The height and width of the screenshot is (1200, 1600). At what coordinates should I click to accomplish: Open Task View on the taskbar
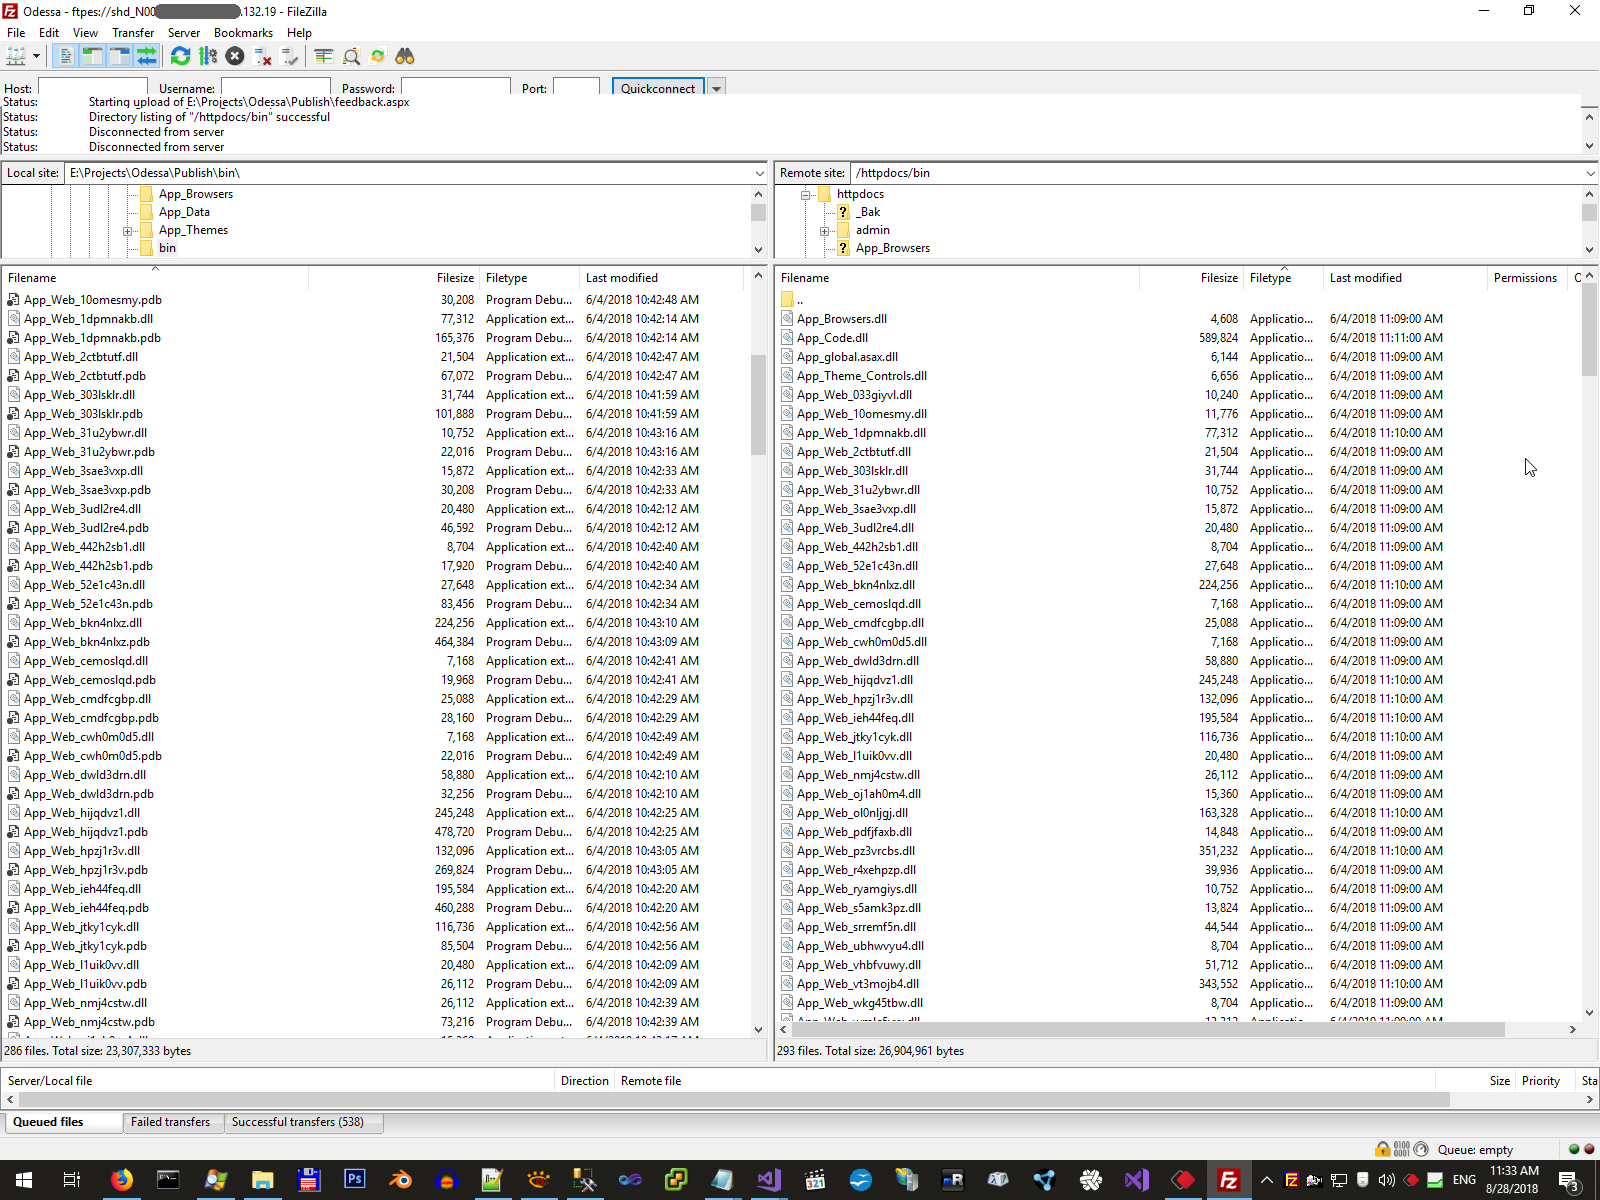(x=72, y=1180)
